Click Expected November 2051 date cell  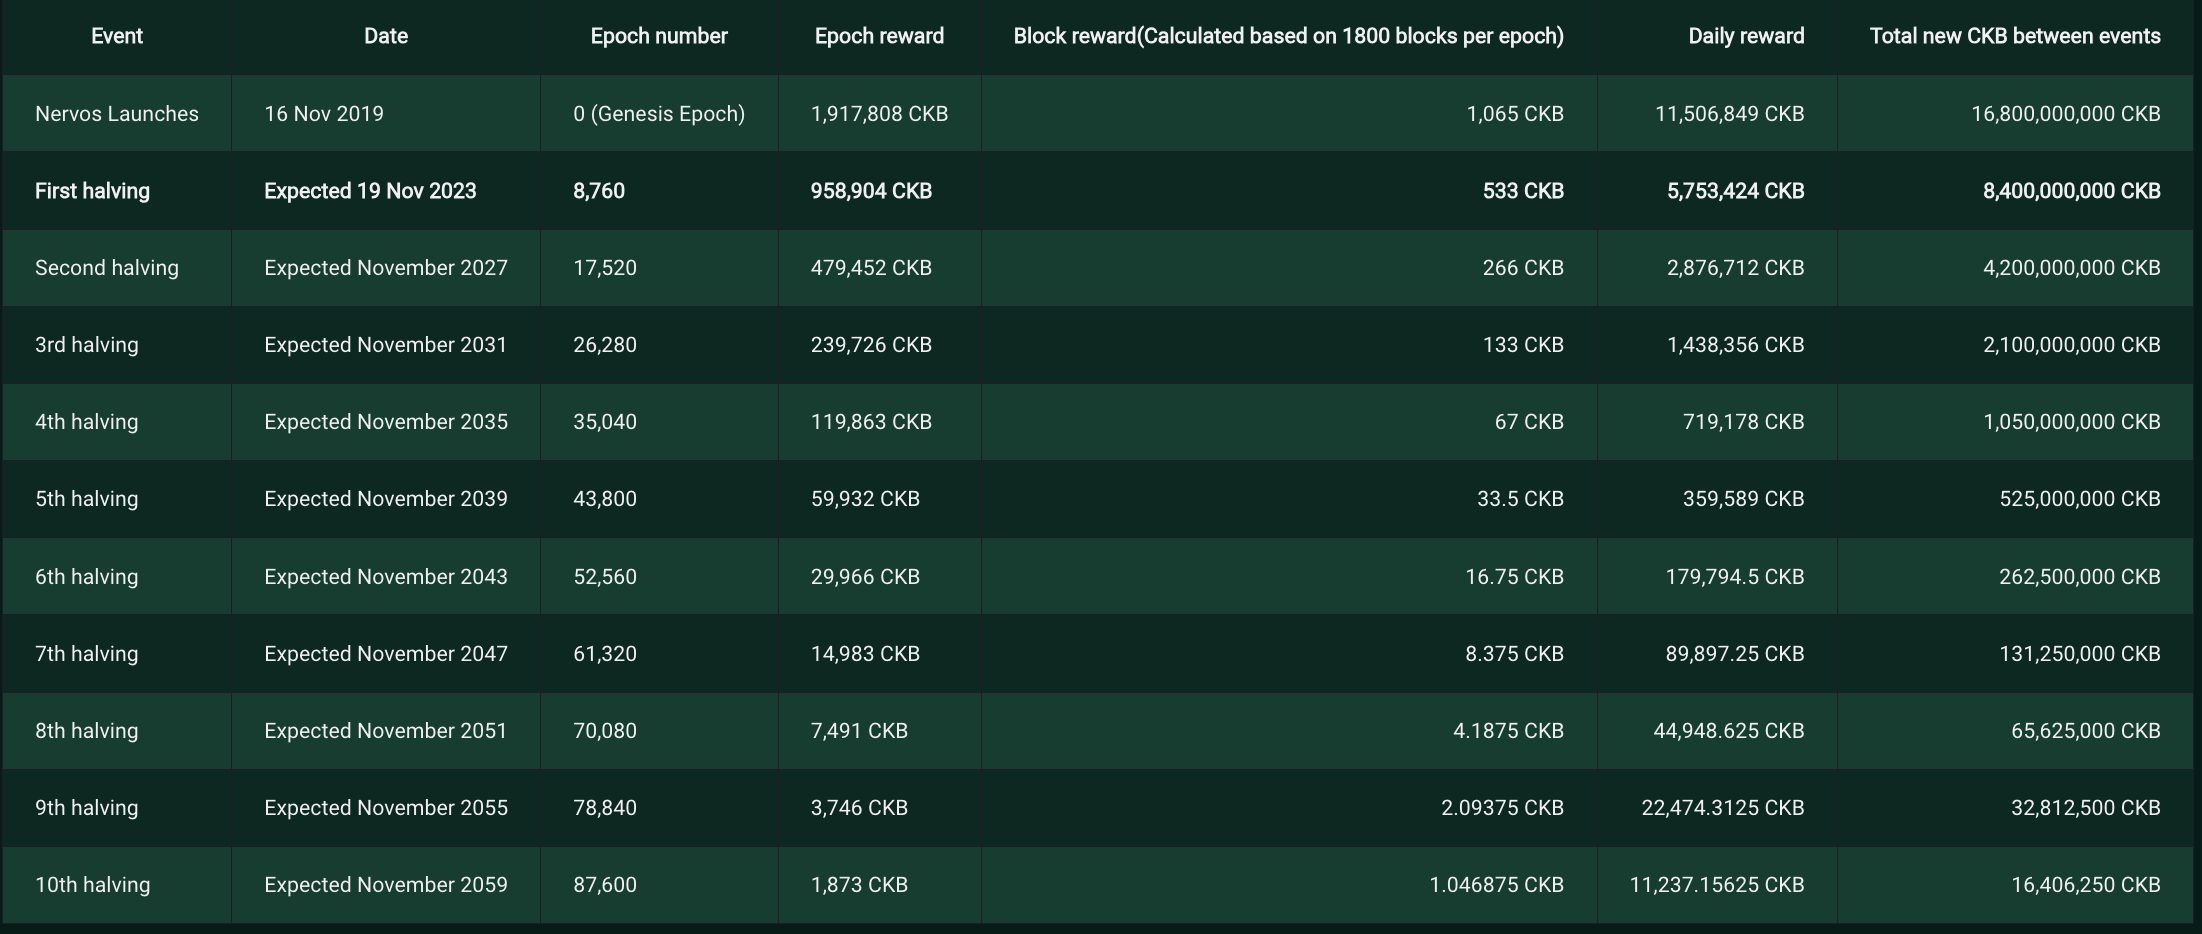point(385,731)
